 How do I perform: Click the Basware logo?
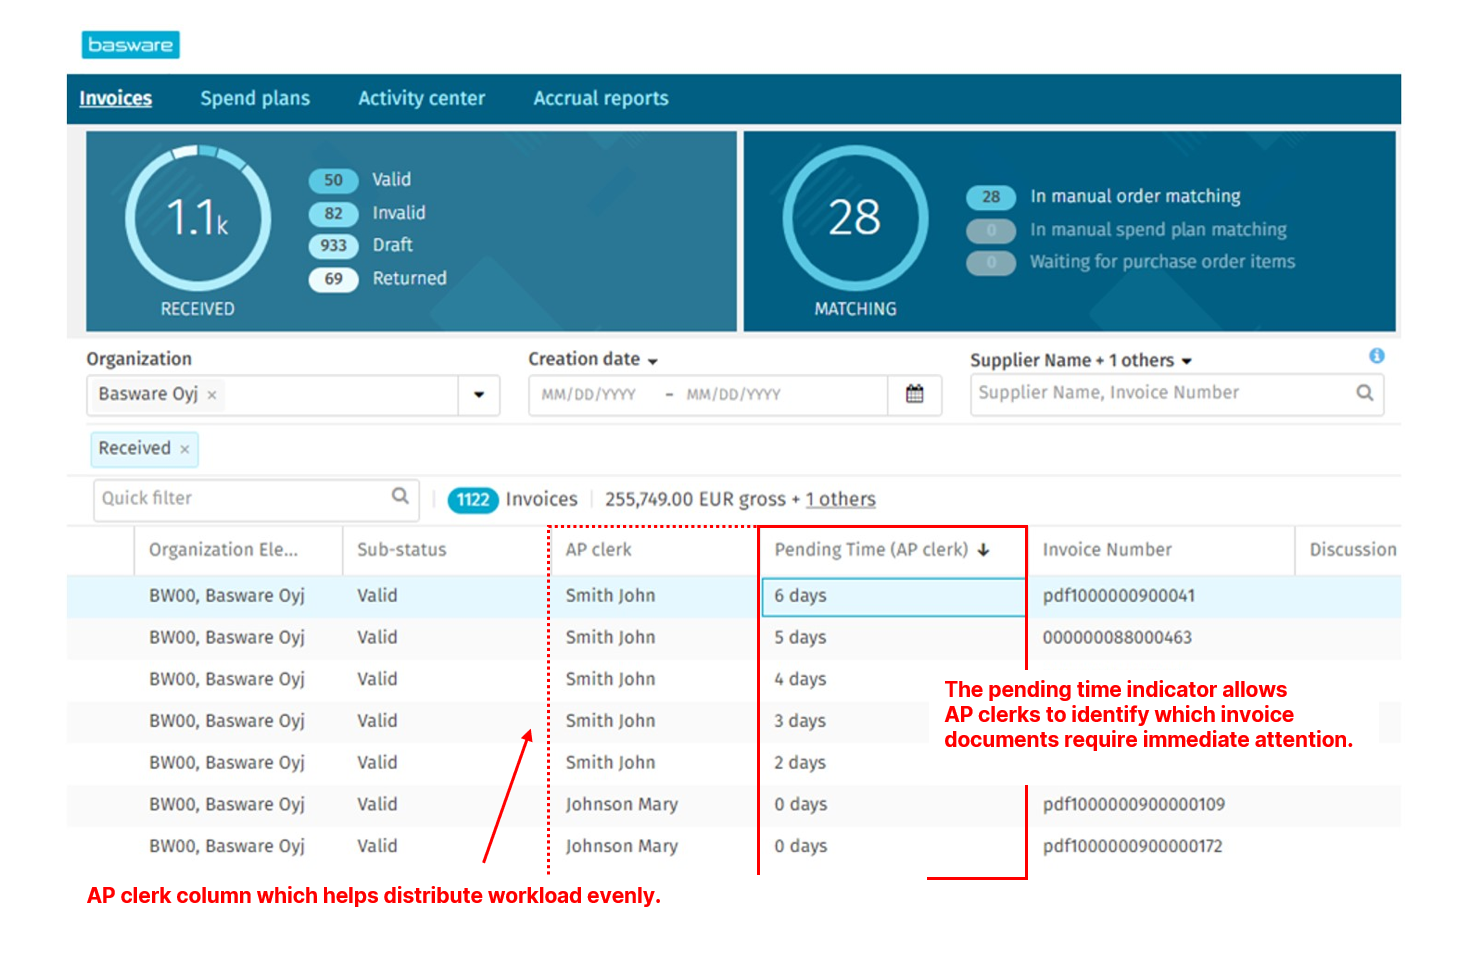pos(130,44)
